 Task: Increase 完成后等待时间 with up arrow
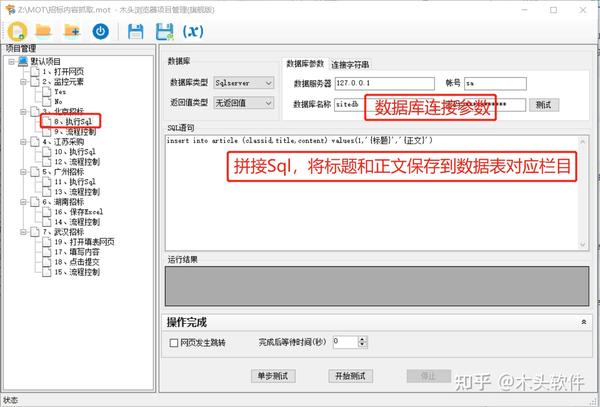(x=362, y=339)
